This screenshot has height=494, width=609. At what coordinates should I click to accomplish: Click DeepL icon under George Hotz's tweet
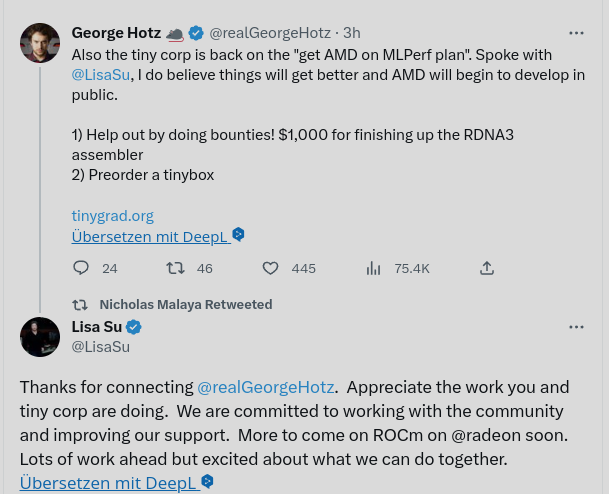pos(238,235)
